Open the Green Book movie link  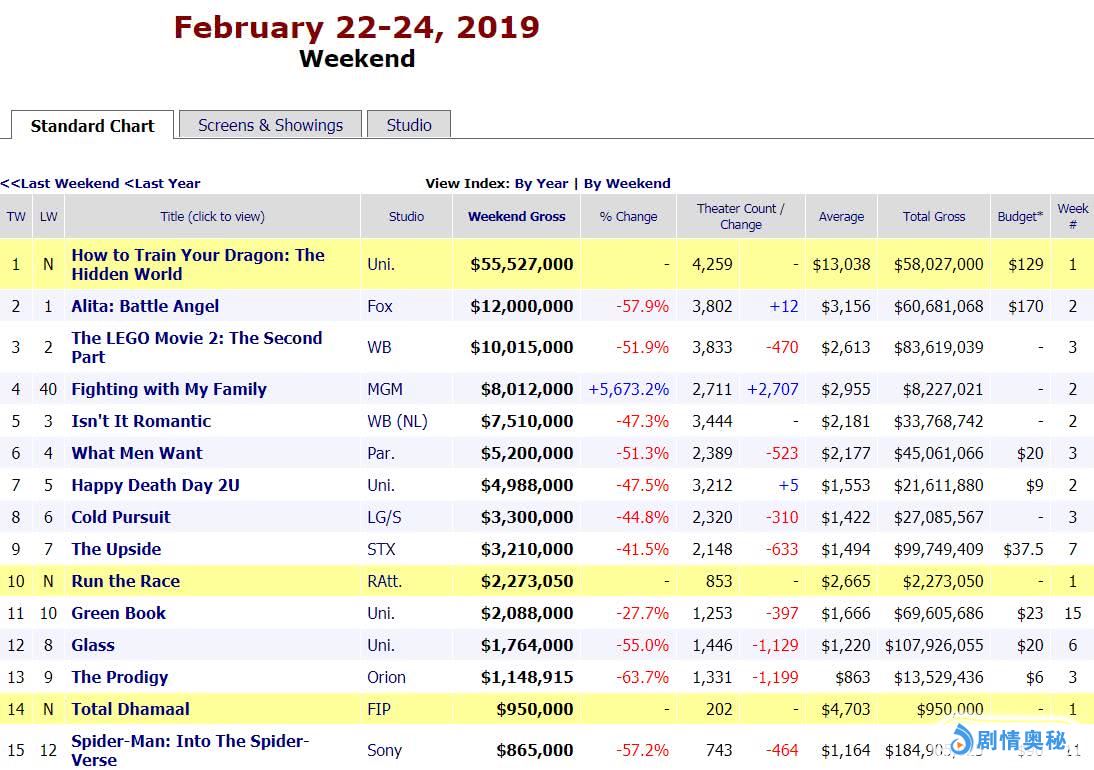pos(118,613)
